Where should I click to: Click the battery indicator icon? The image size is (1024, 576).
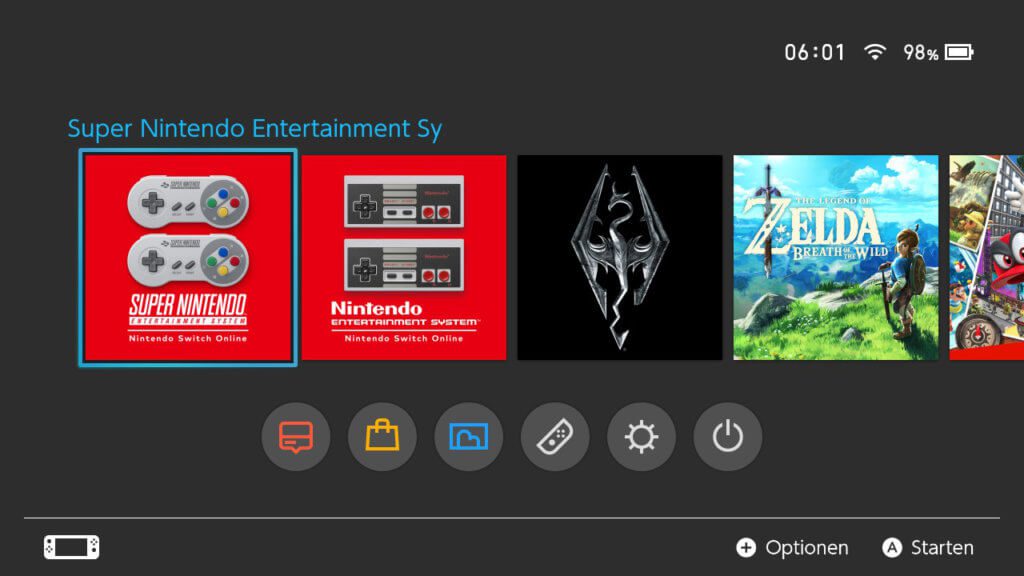(x=960, y=50)
